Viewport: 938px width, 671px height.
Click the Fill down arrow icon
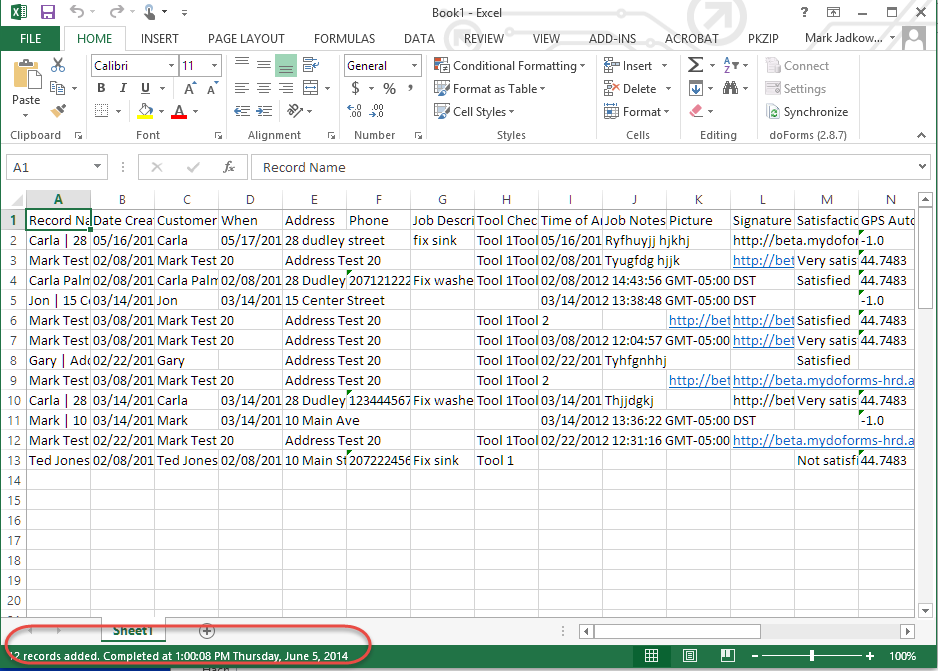[x=695, y=89]
